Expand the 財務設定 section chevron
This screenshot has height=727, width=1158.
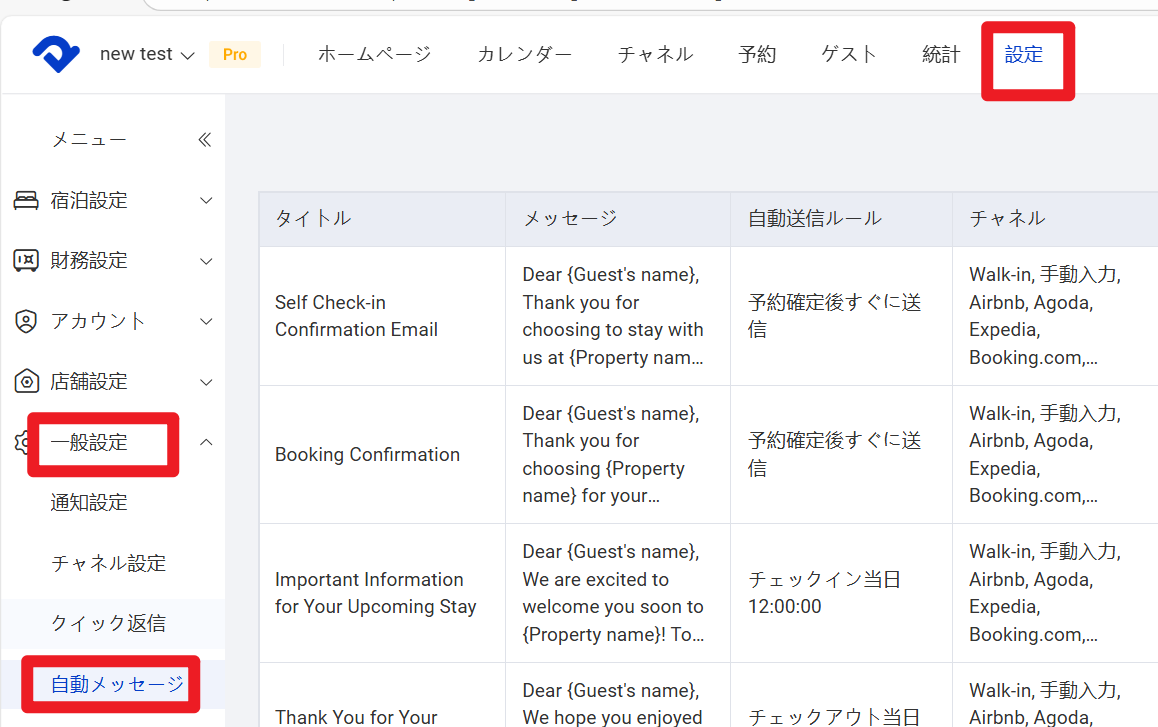click(x=206, y=261)
